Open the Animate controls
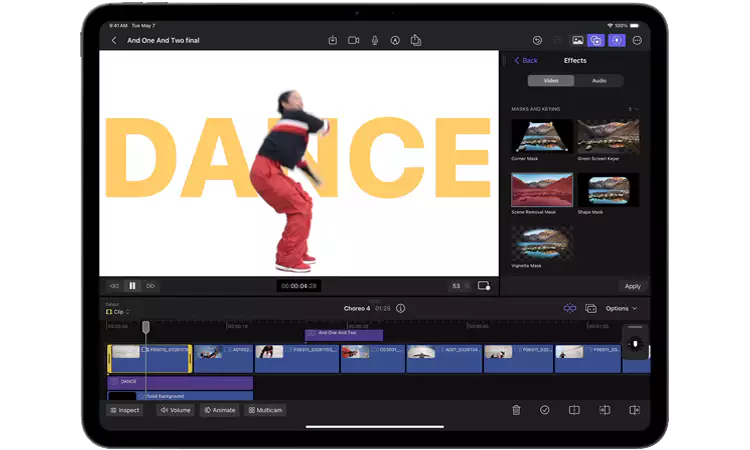The image size is (750, 450). coord(220,410)
